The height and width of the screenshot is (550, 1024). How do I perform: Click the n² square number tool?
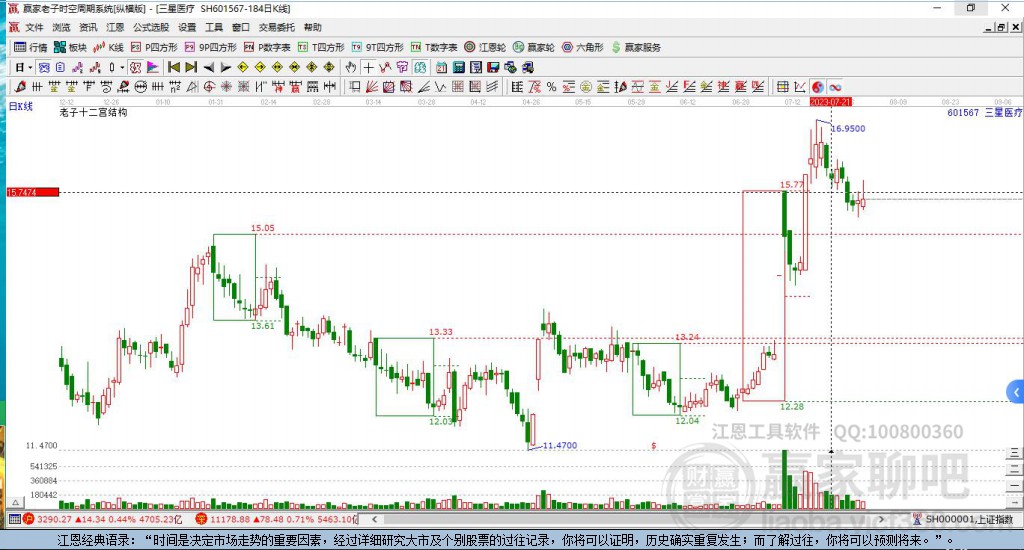point(174,87)
